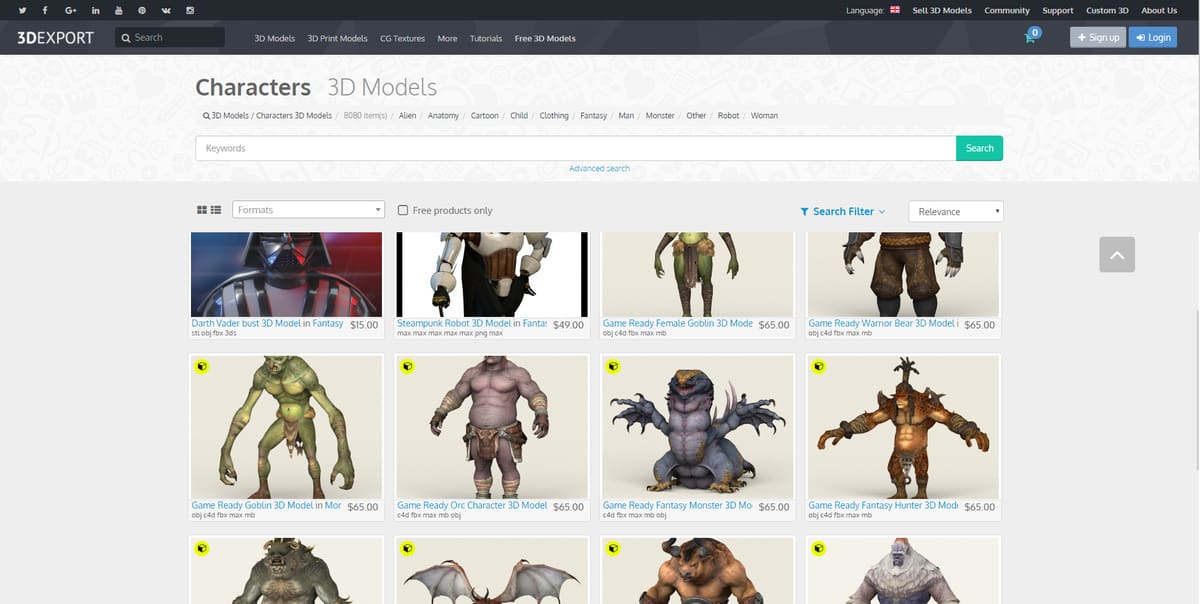Open the VK social link
The height and width of the screenshot is (604, 1200).
(166, 10)
